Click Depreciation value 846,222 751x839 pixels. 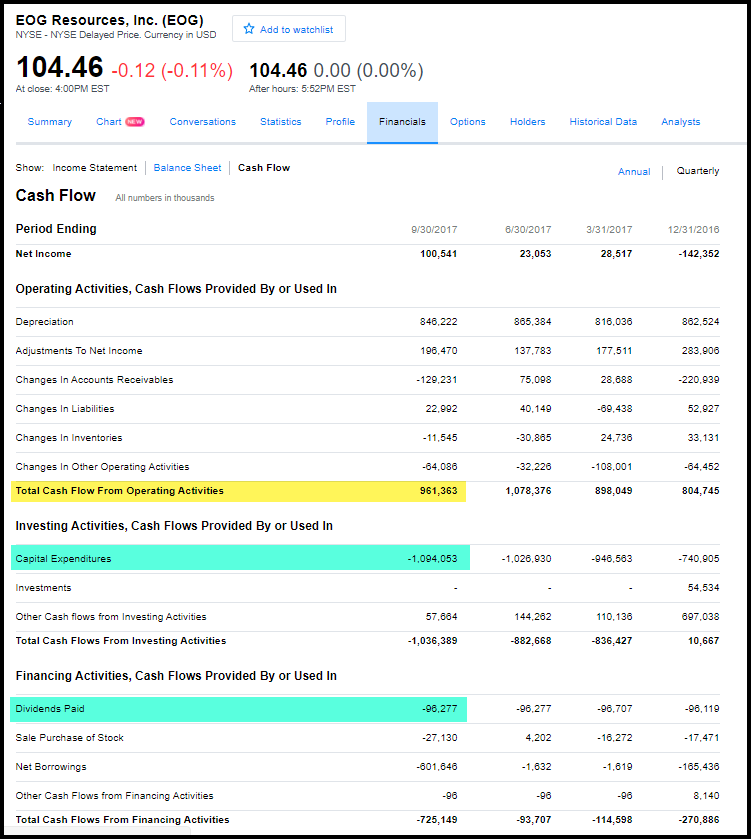[439, 322]
